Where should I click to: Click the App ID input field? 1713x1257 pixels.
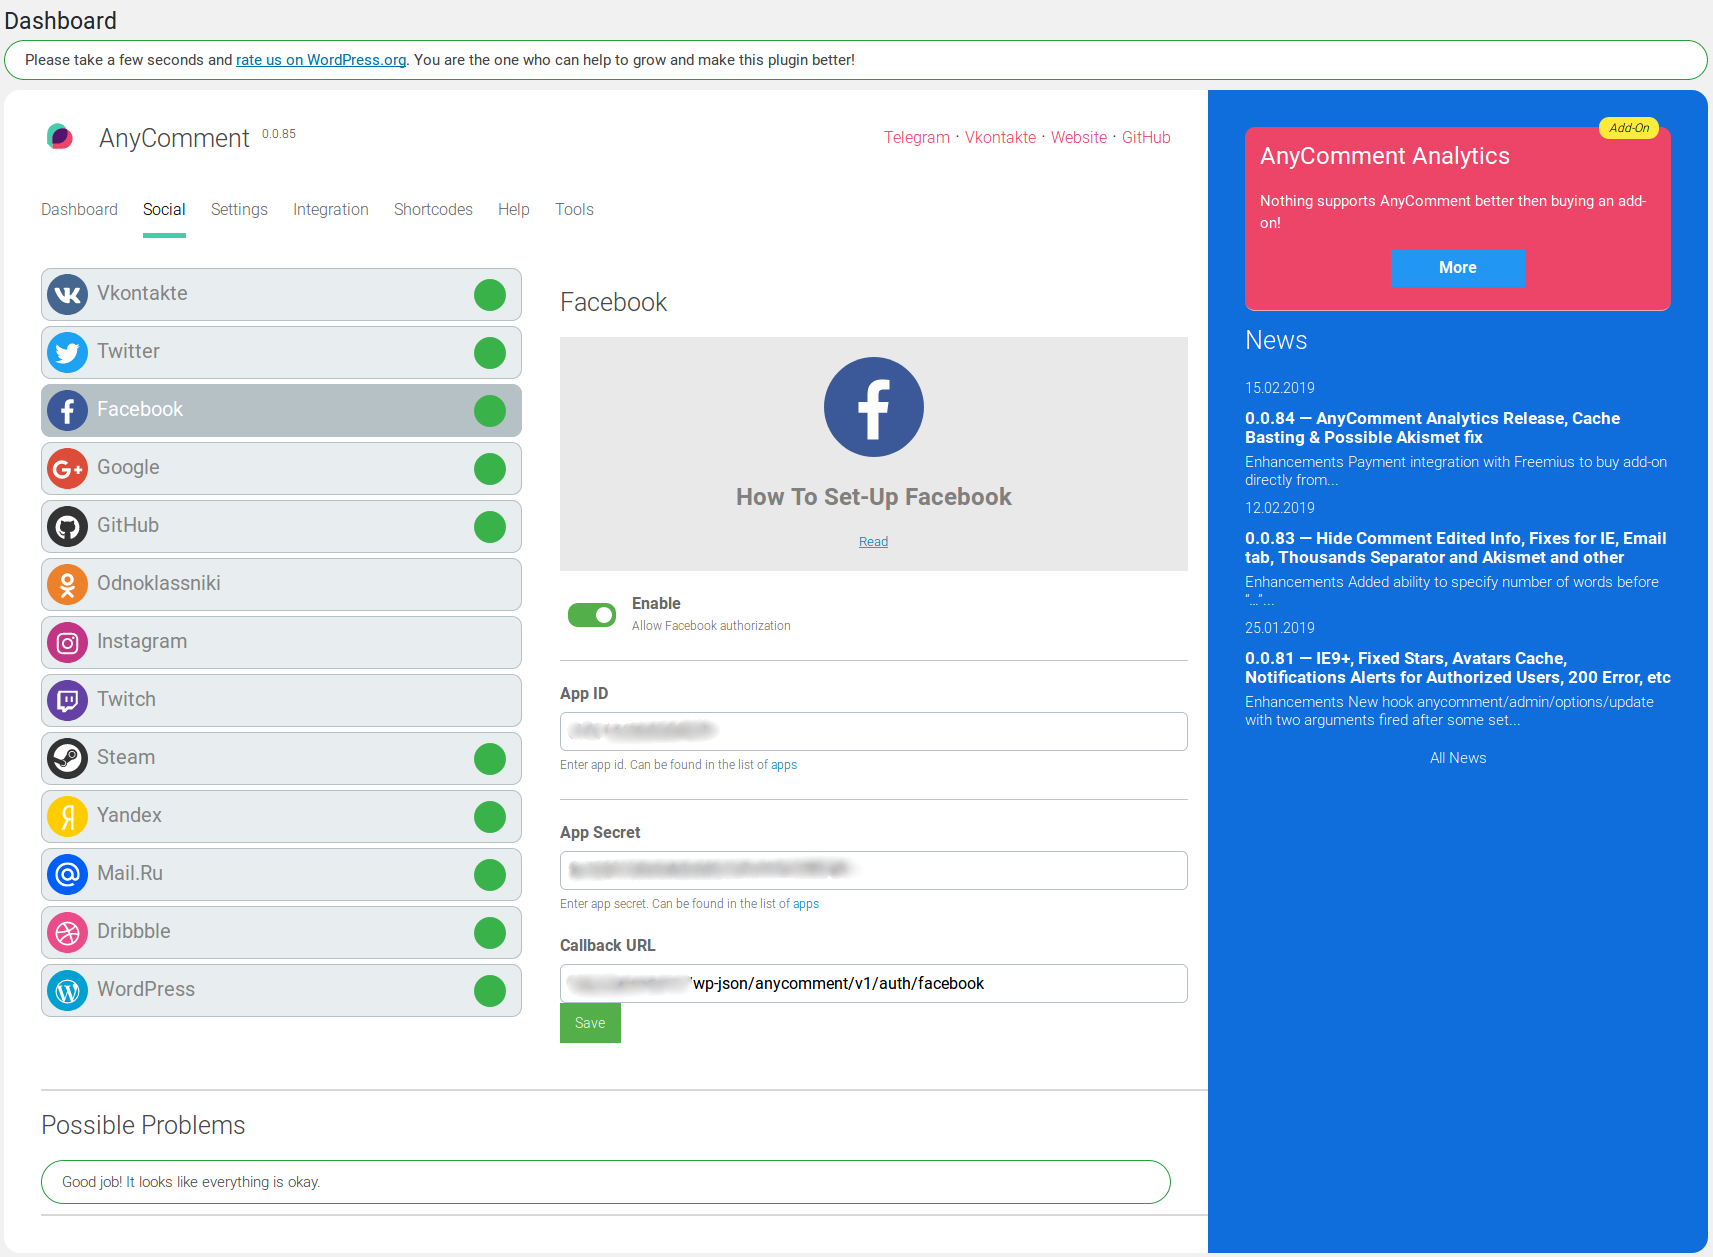[x=874, y=731]
